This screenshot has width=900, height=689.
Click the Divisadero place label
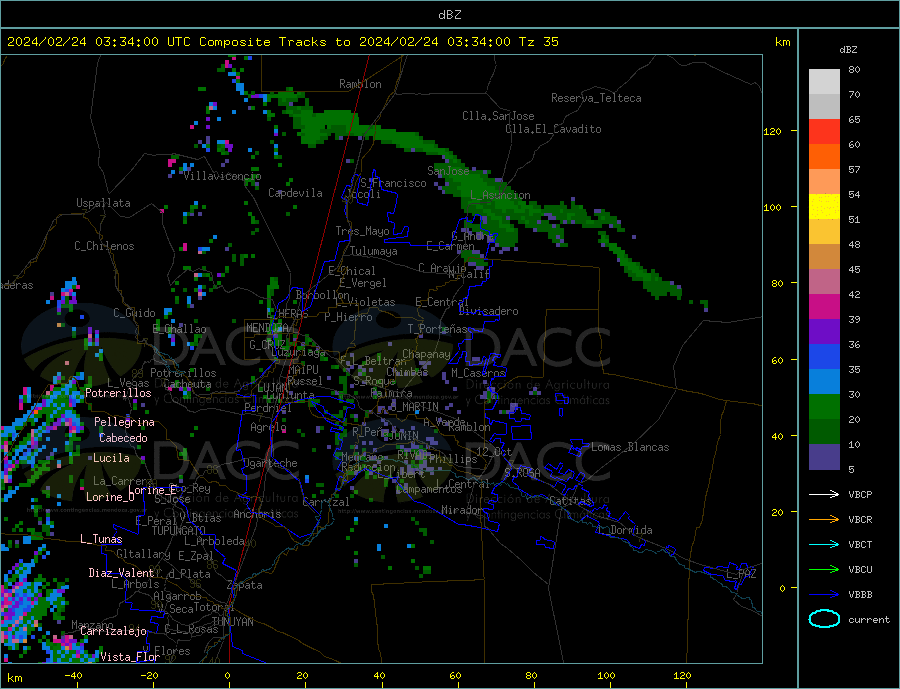pos(488,311)
